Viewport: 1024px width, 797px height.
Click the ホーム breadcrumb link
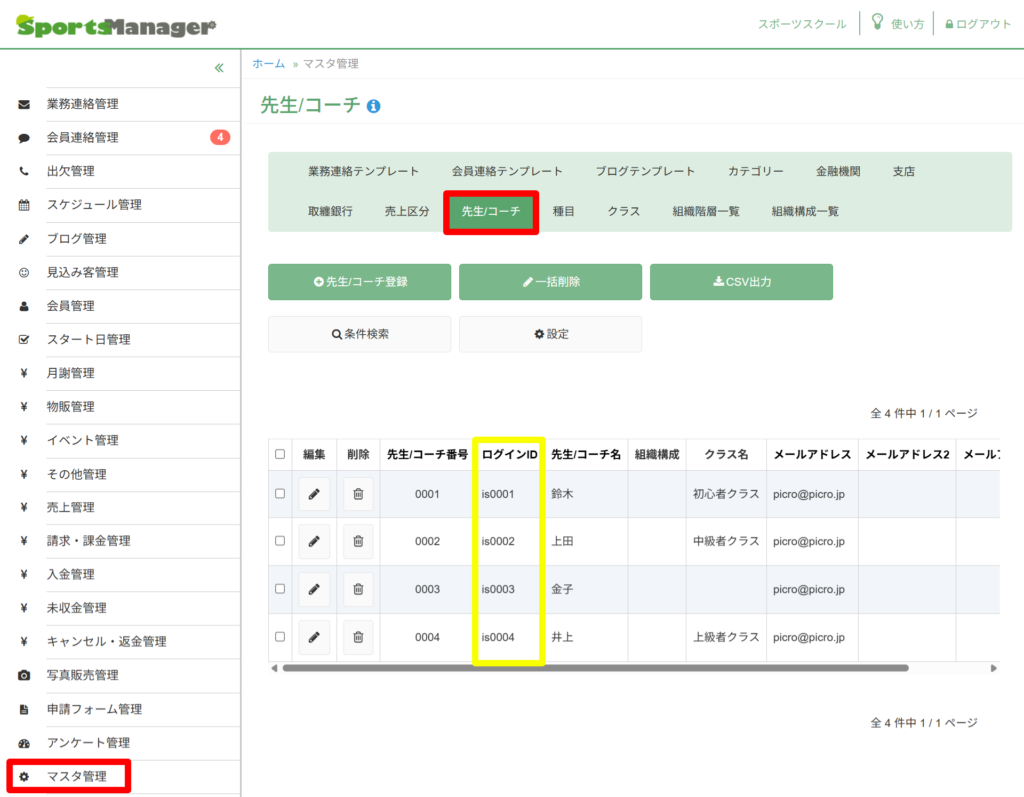coord(268,64)
